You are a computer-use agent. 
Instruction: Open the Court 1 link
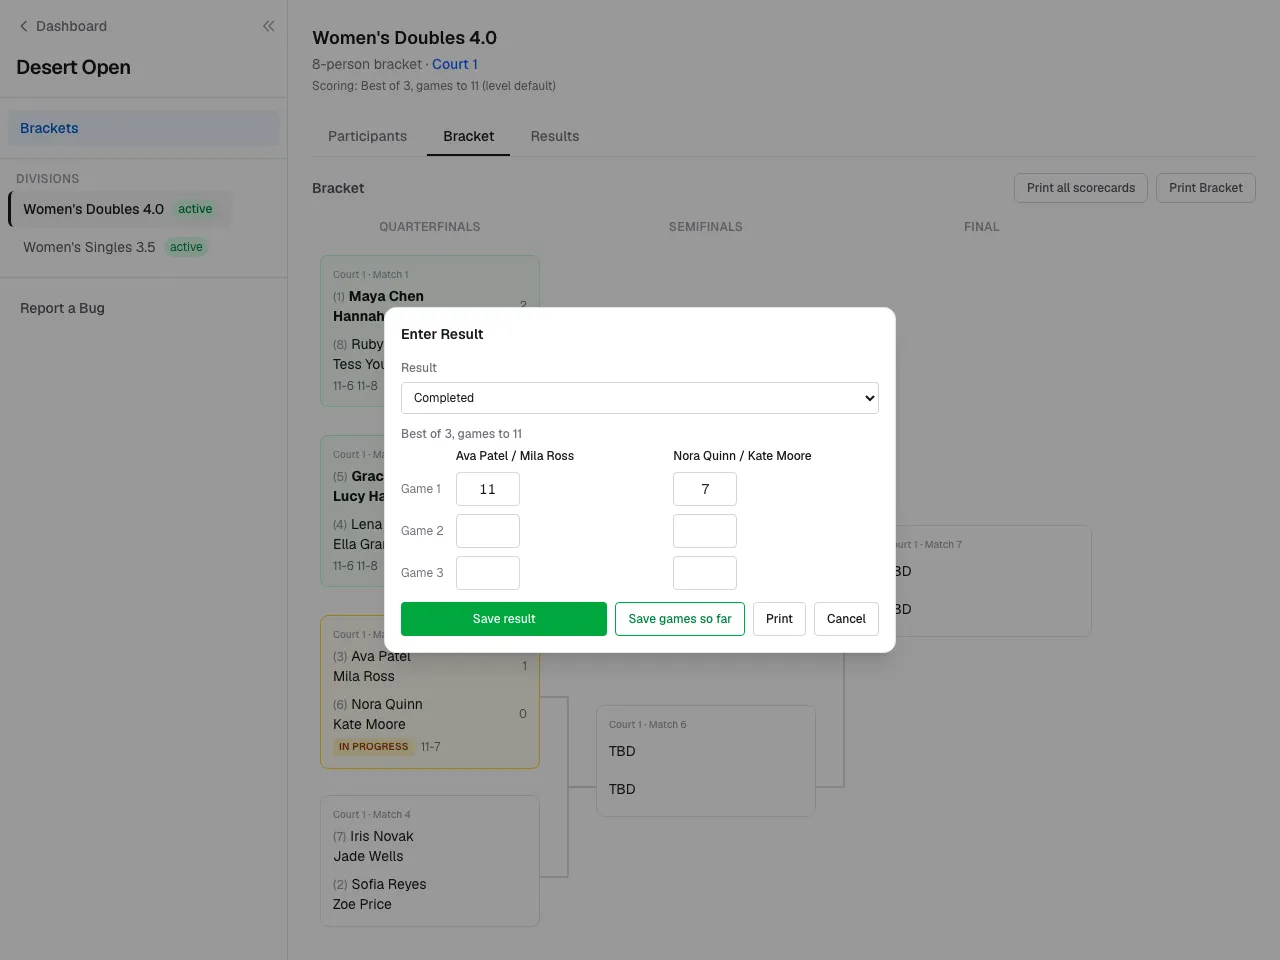[455, 64]
